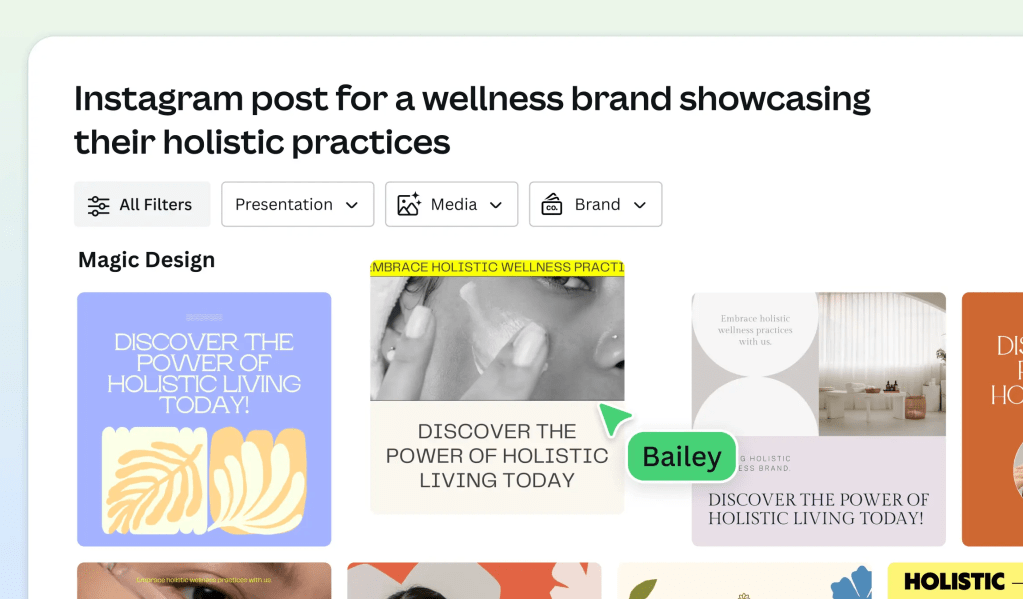Select the orange floral portrait template
This screenshot has width=1023, height=599.
click(x=474, y=581)
